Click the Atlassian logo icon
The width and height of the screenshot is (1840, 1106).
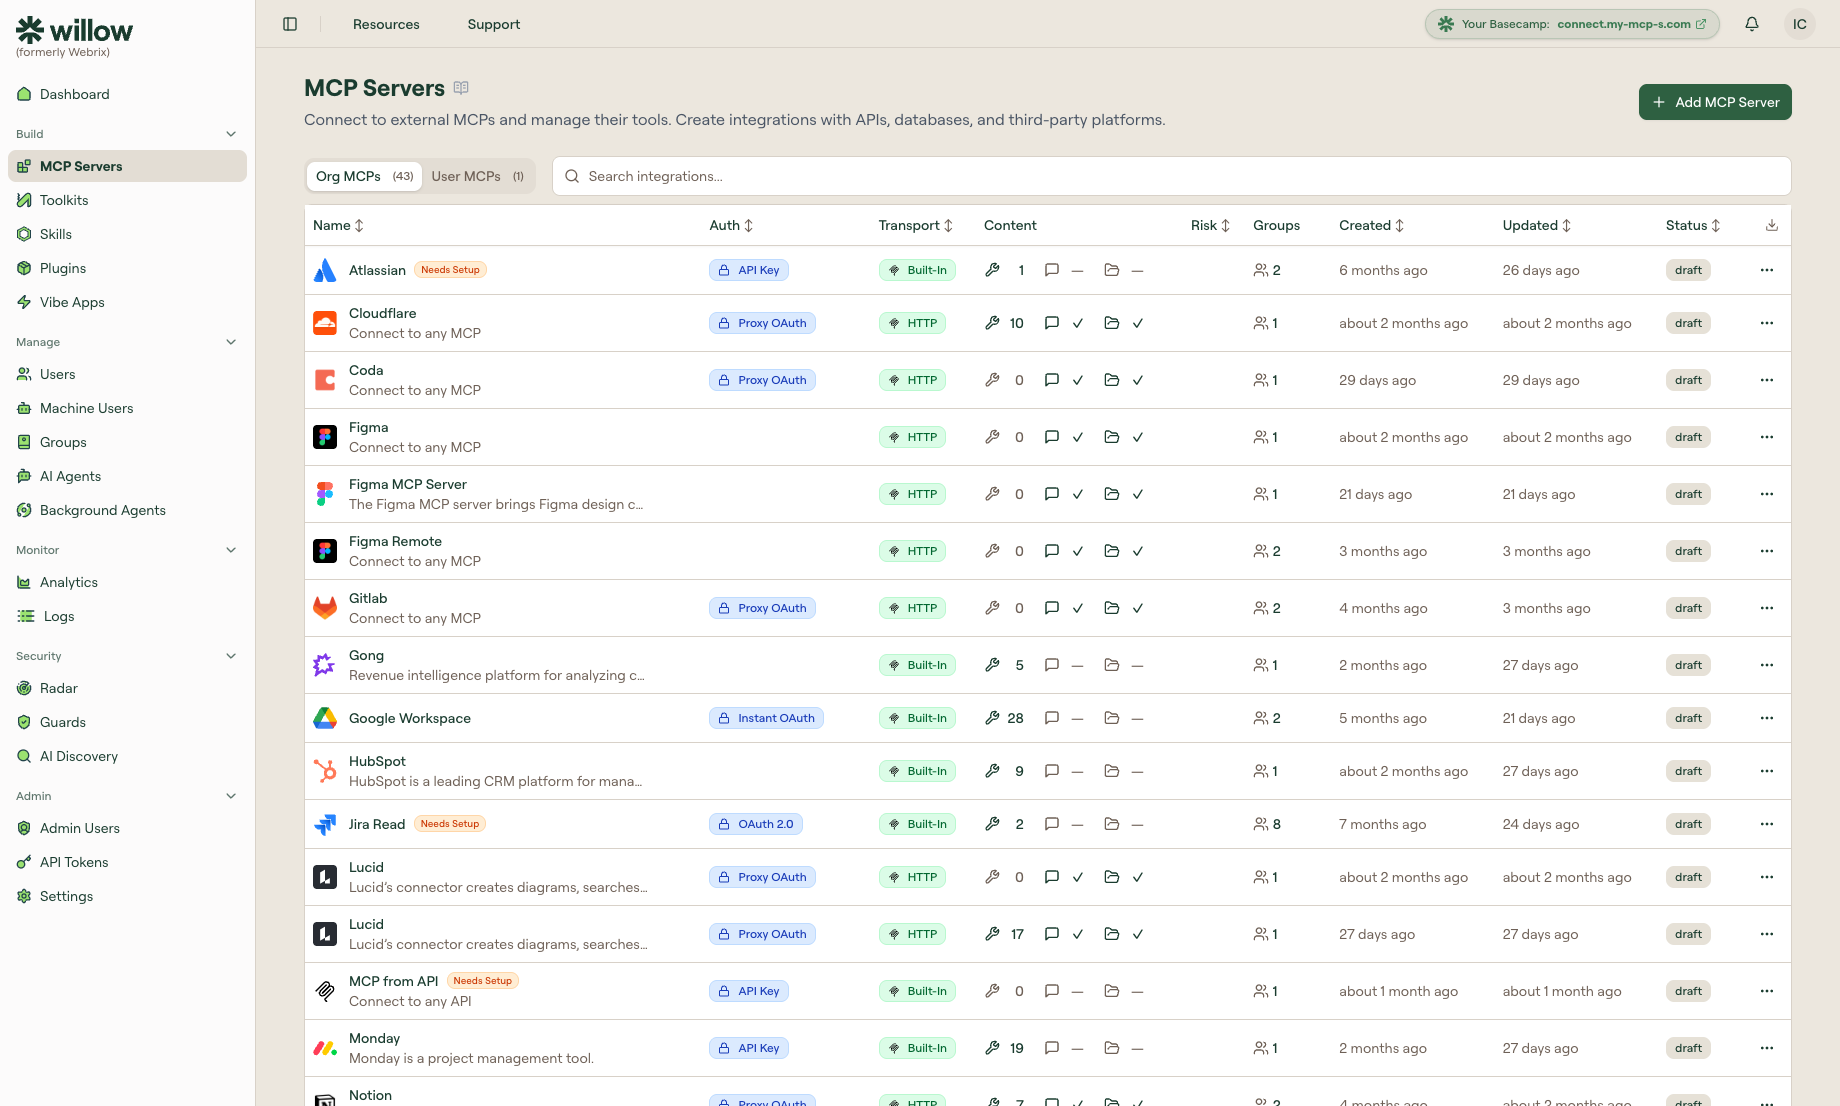point(325,270)
